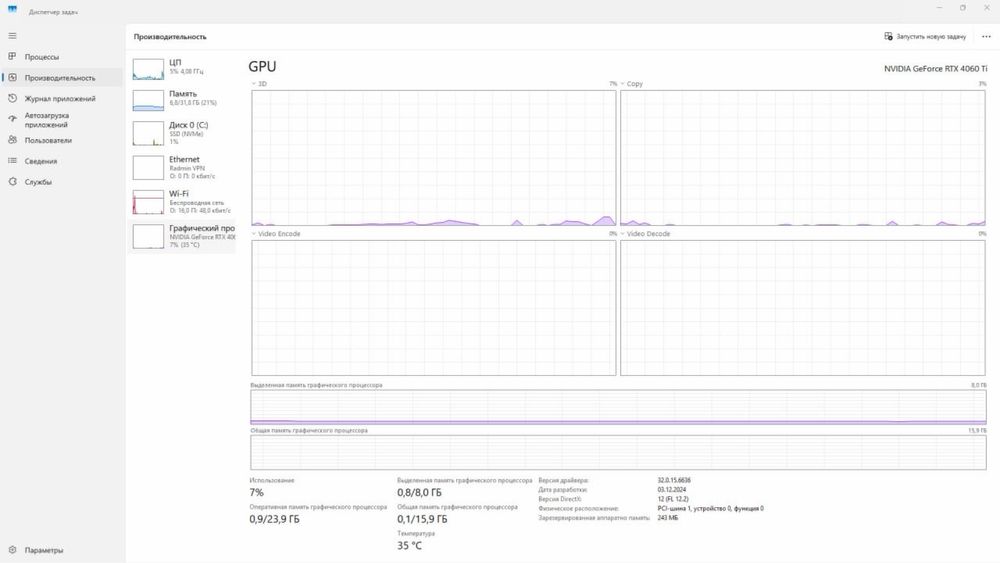The width and height of the screenshot is (1000, 563).
Task: Open the Автозагрузка приложений page
Action: point(61,119)
